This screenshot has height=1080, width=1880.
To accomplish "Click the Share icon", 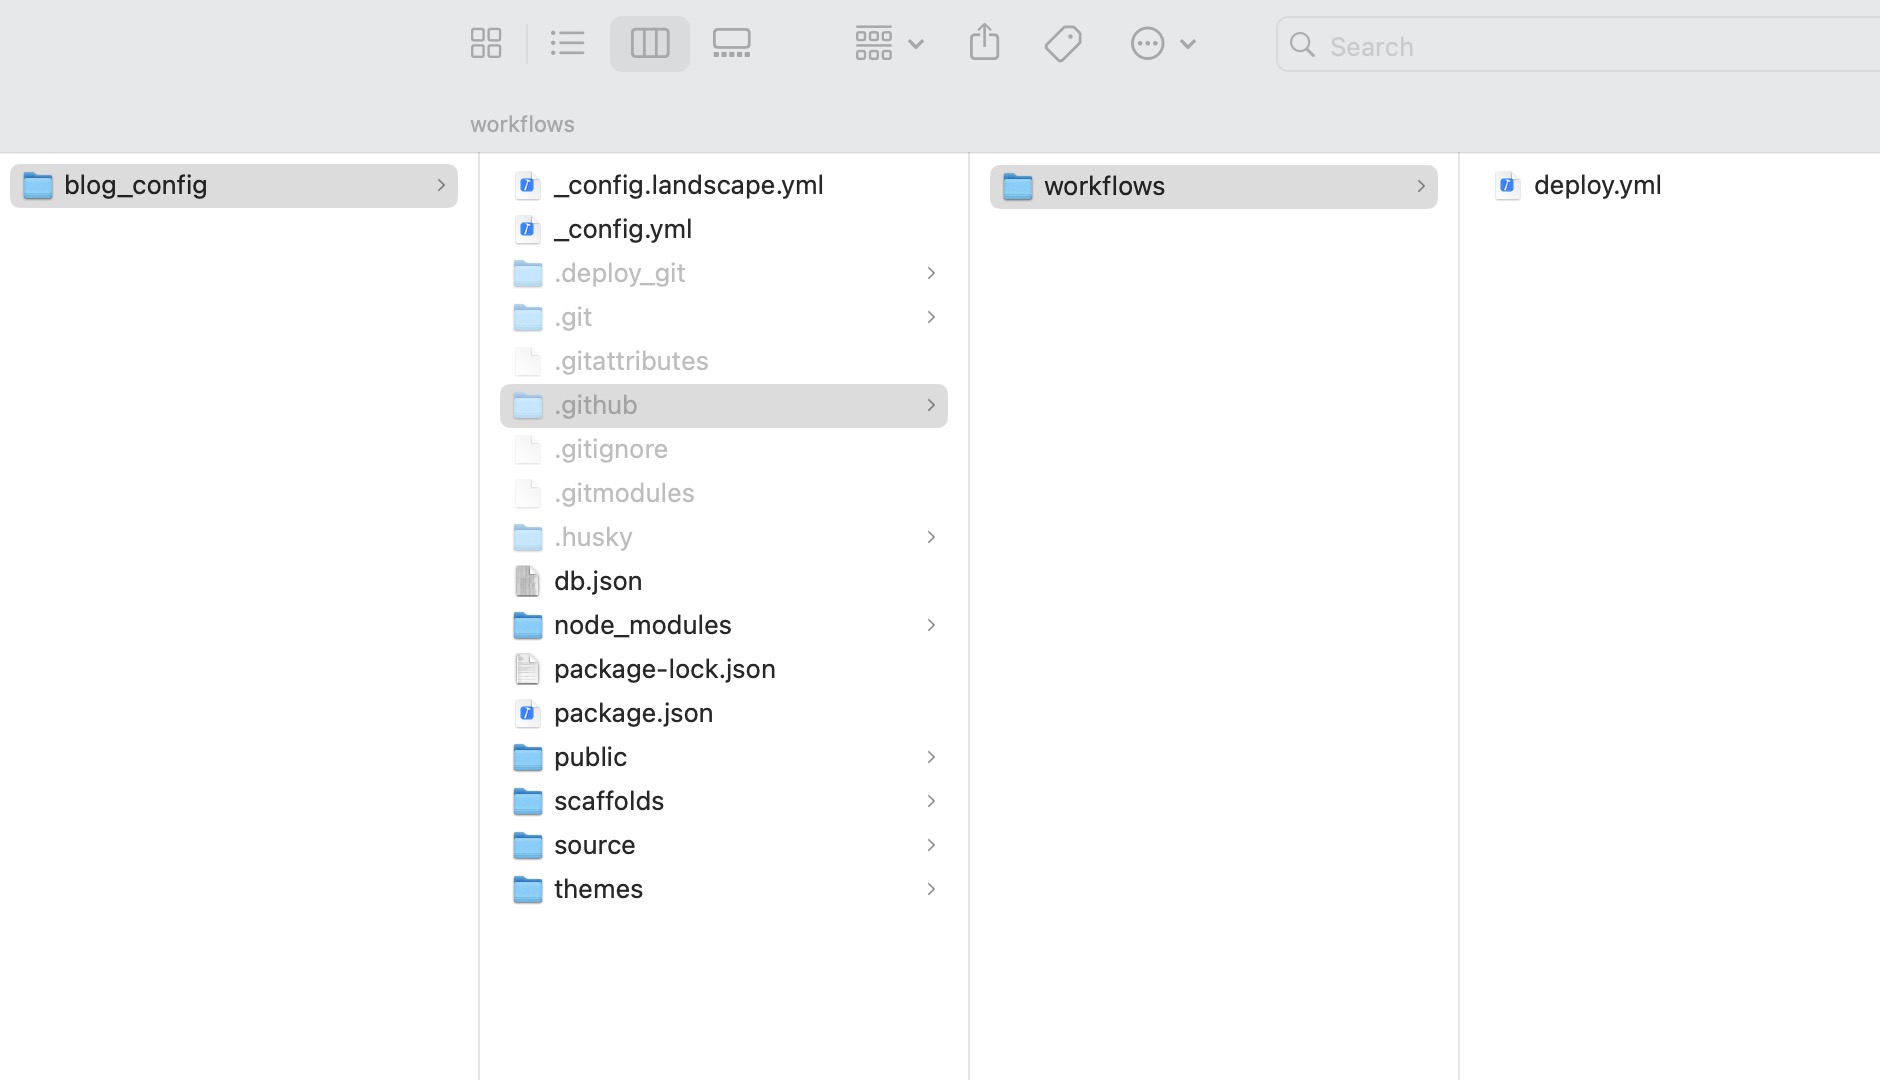I will 985,43.
